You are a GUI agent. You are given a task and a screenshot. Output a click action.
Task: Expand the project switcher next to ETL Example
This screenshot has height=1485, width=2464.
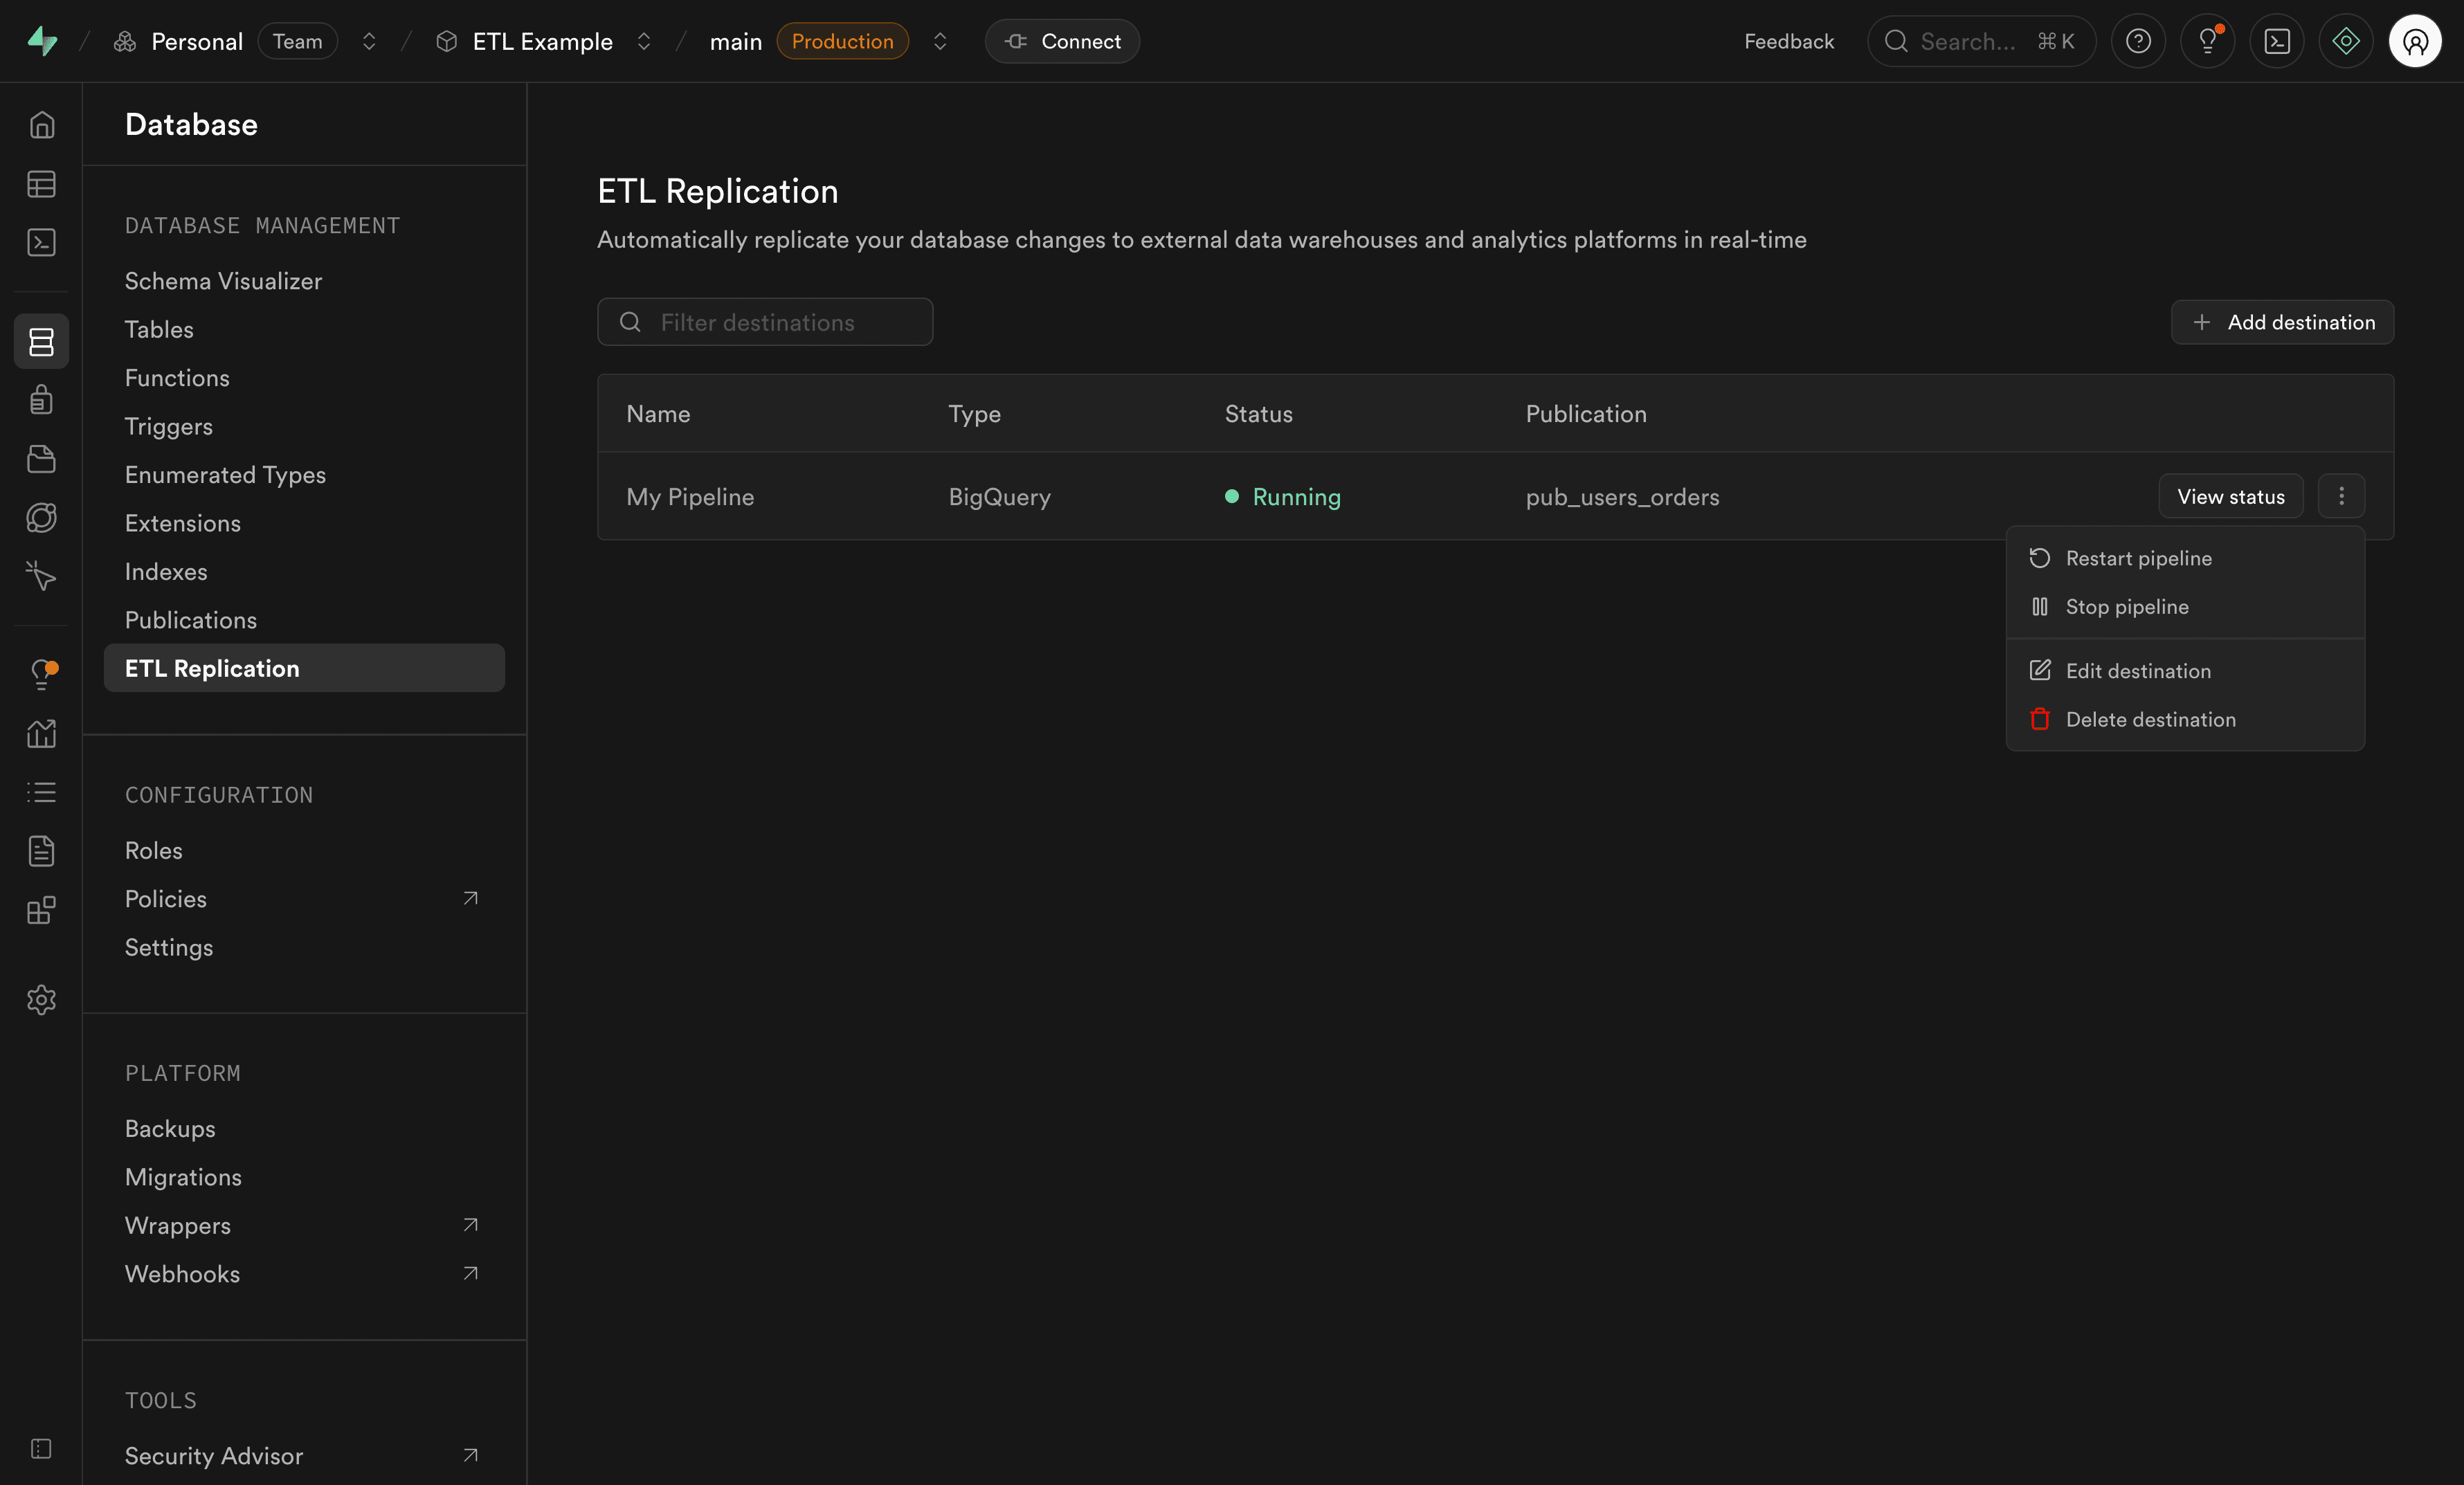644,41
